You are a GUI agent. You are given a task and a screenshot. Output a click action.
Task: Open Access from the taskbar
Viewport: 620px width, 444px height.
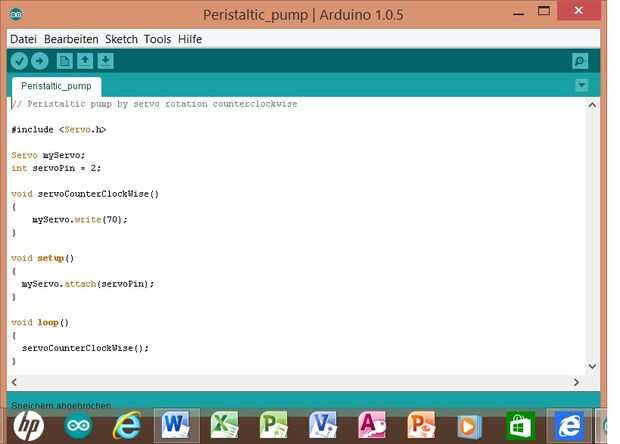click(x=372, y=425)
